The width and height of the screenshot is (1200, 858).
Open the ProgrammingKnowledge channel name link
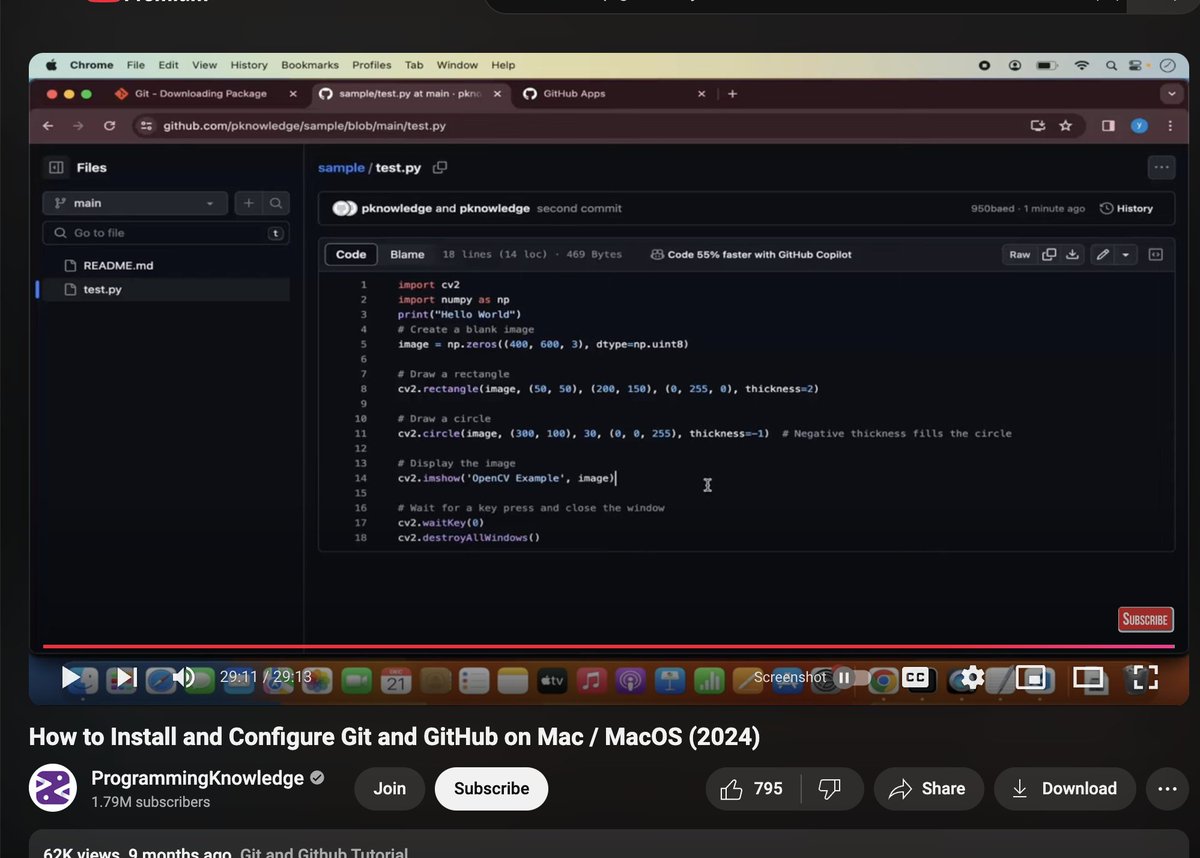tap(198, 778)
